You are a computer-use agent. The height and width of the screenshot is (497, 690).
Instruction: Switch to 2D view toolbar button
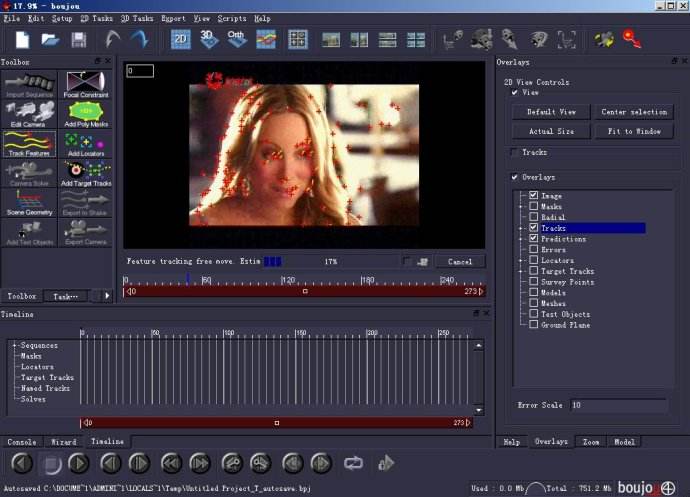tap(181, 39)
